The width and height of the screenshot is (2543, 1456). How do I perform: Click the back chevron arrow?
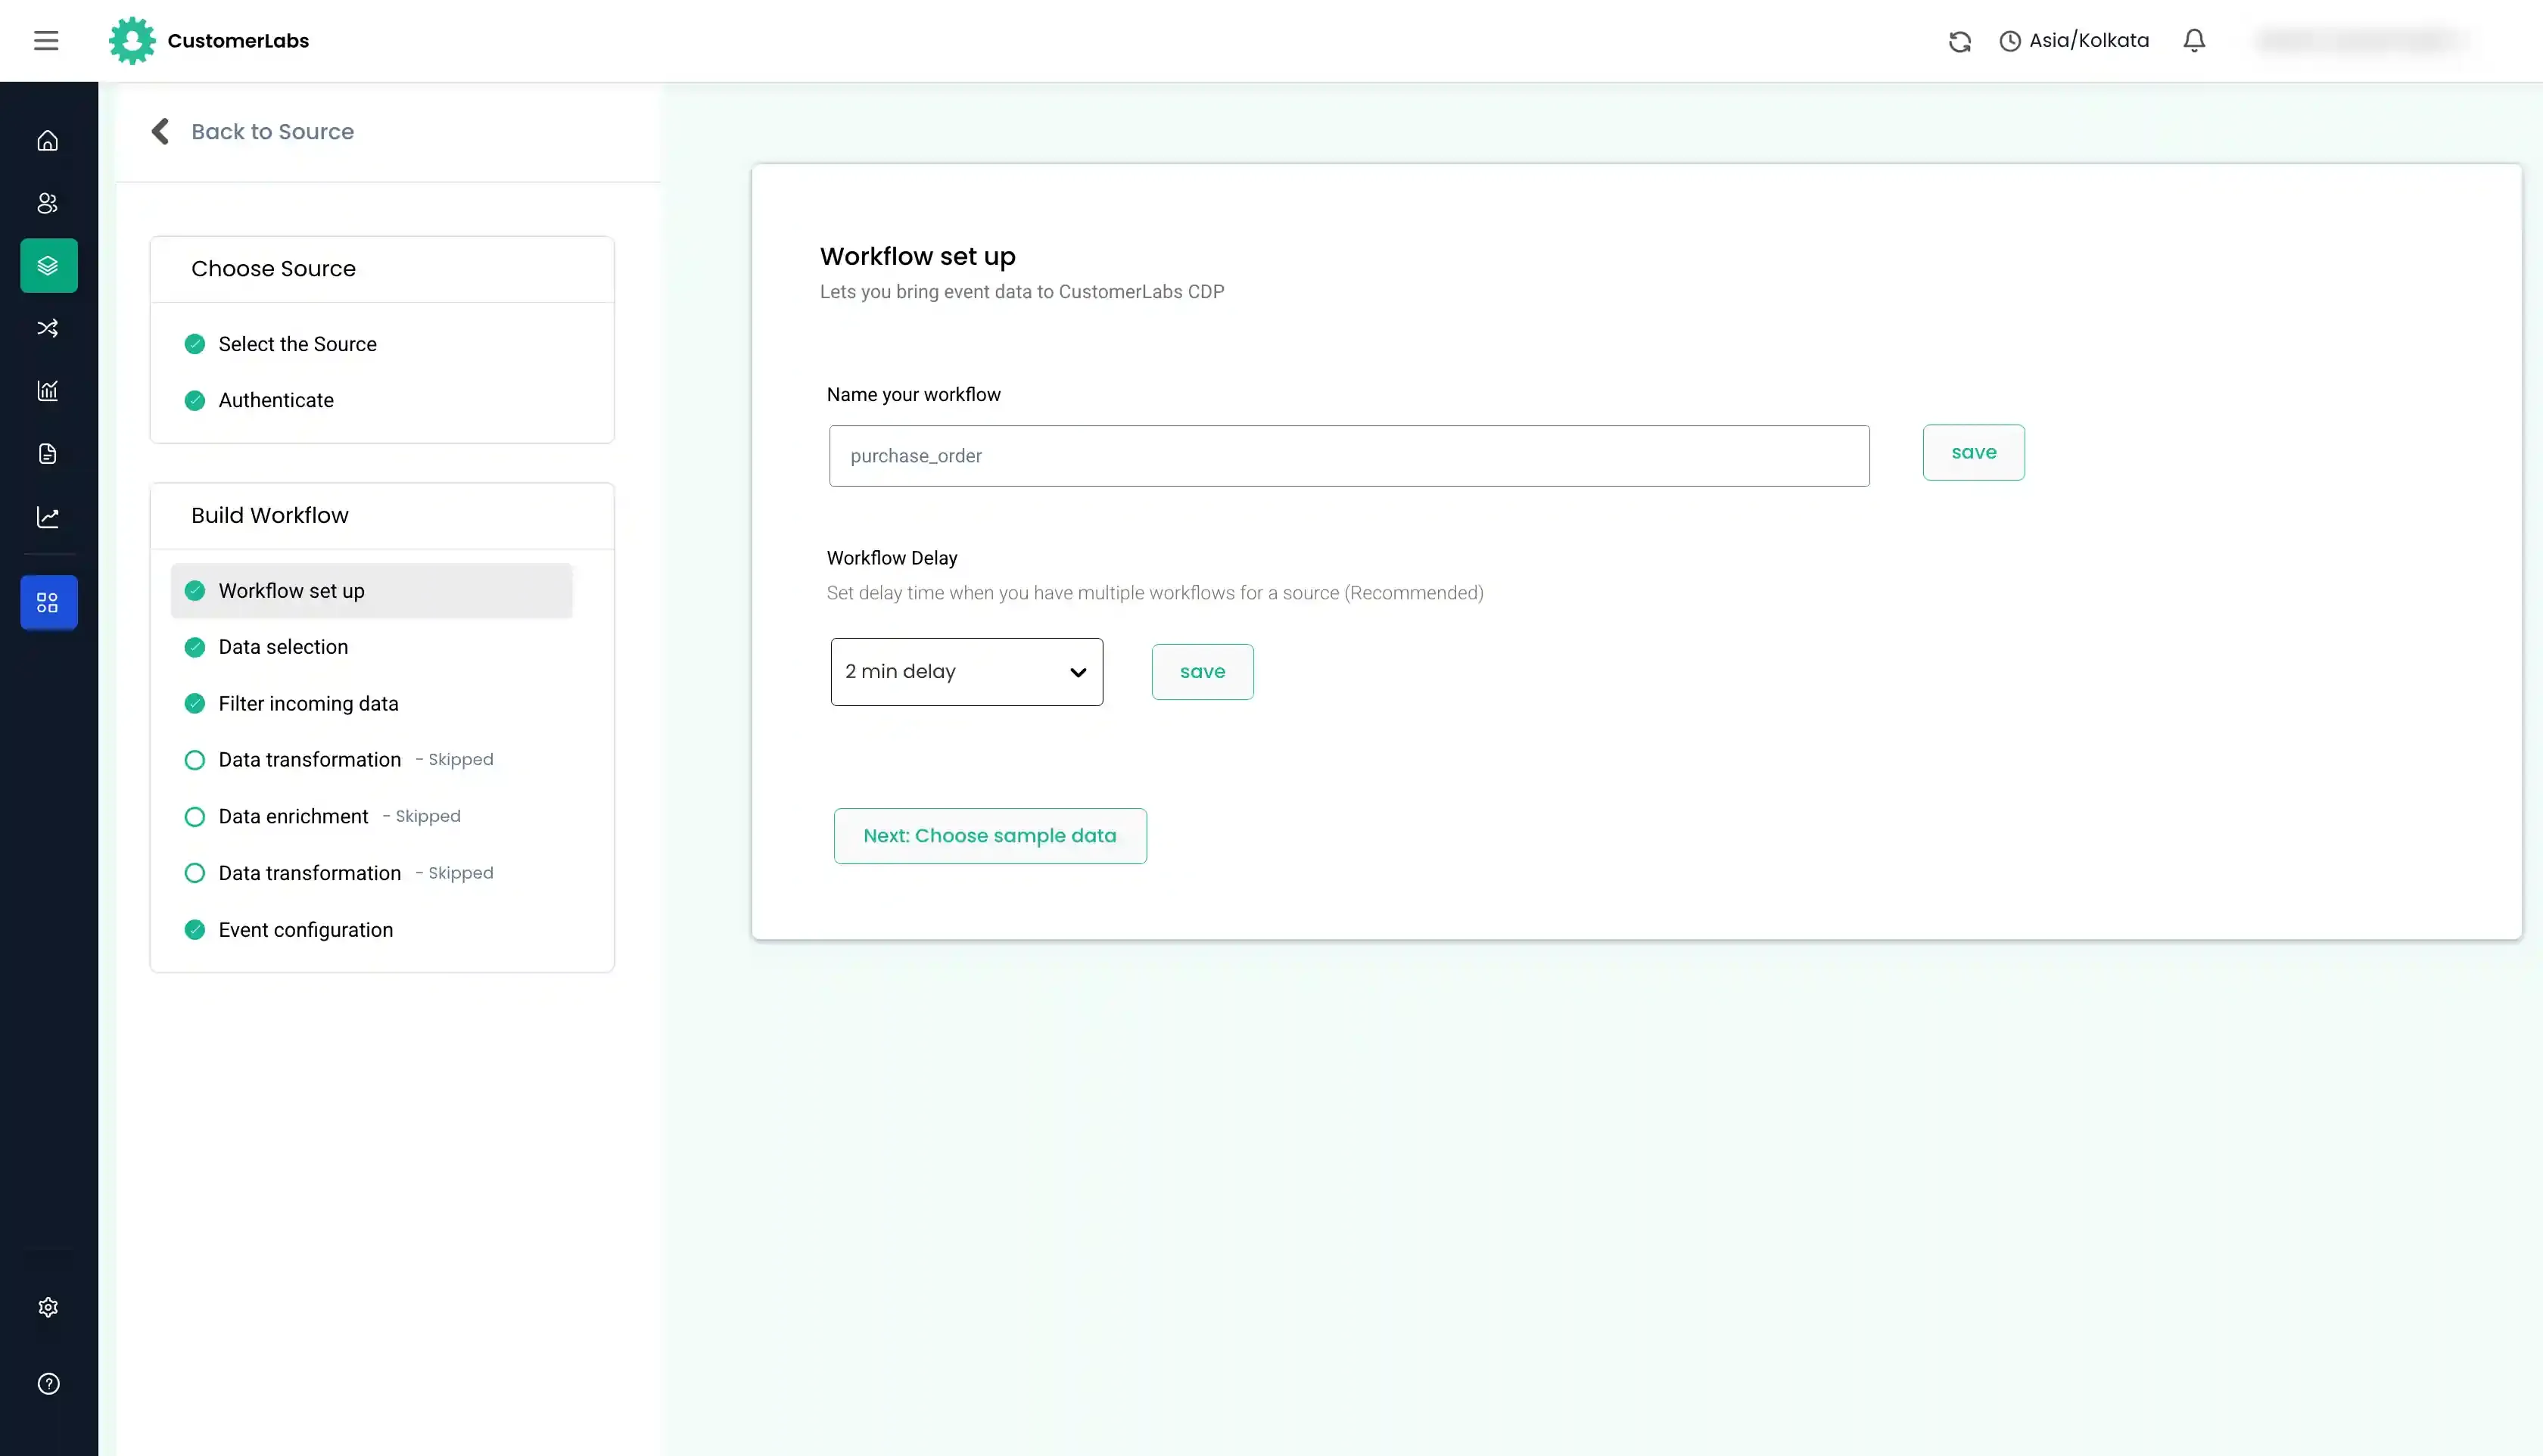(x=160, y=132)
